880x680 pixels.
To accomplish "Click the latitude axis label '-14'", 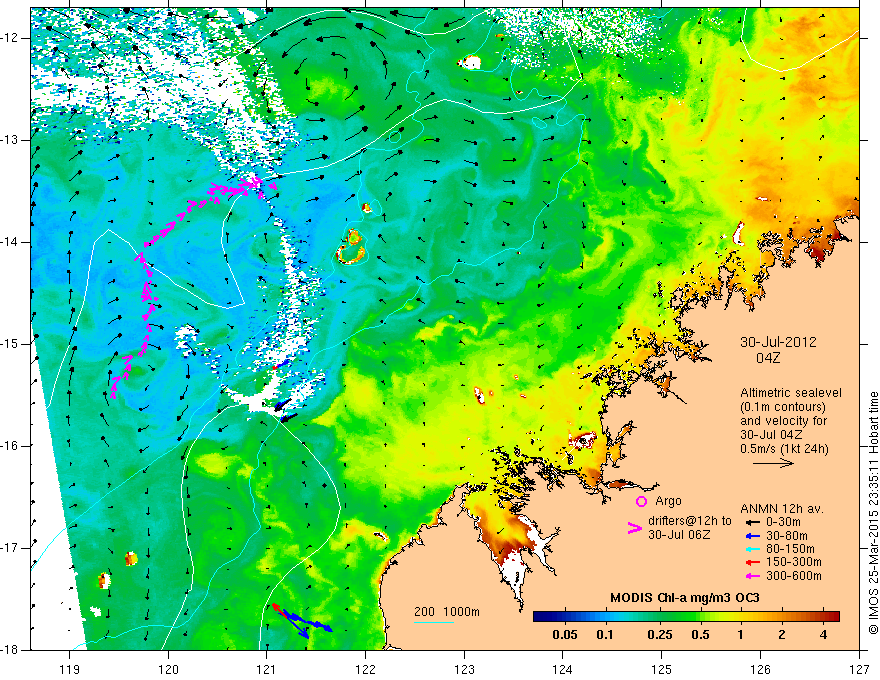I will click(x=12, y=242).
